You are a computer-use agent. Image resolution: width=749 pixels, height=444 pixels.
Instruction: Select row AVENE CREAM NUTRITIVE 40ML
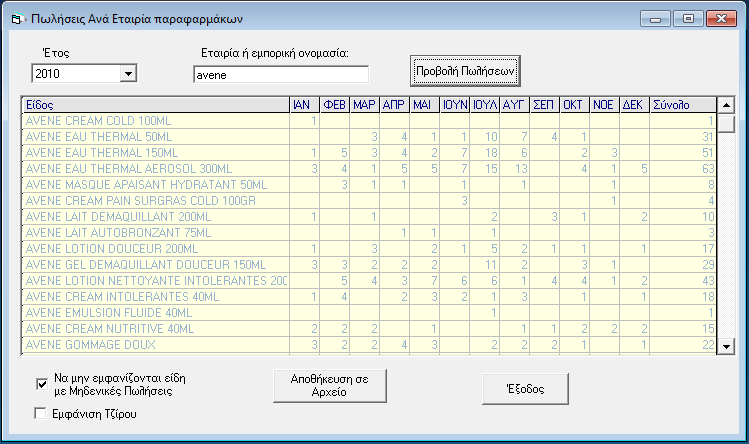369,329
